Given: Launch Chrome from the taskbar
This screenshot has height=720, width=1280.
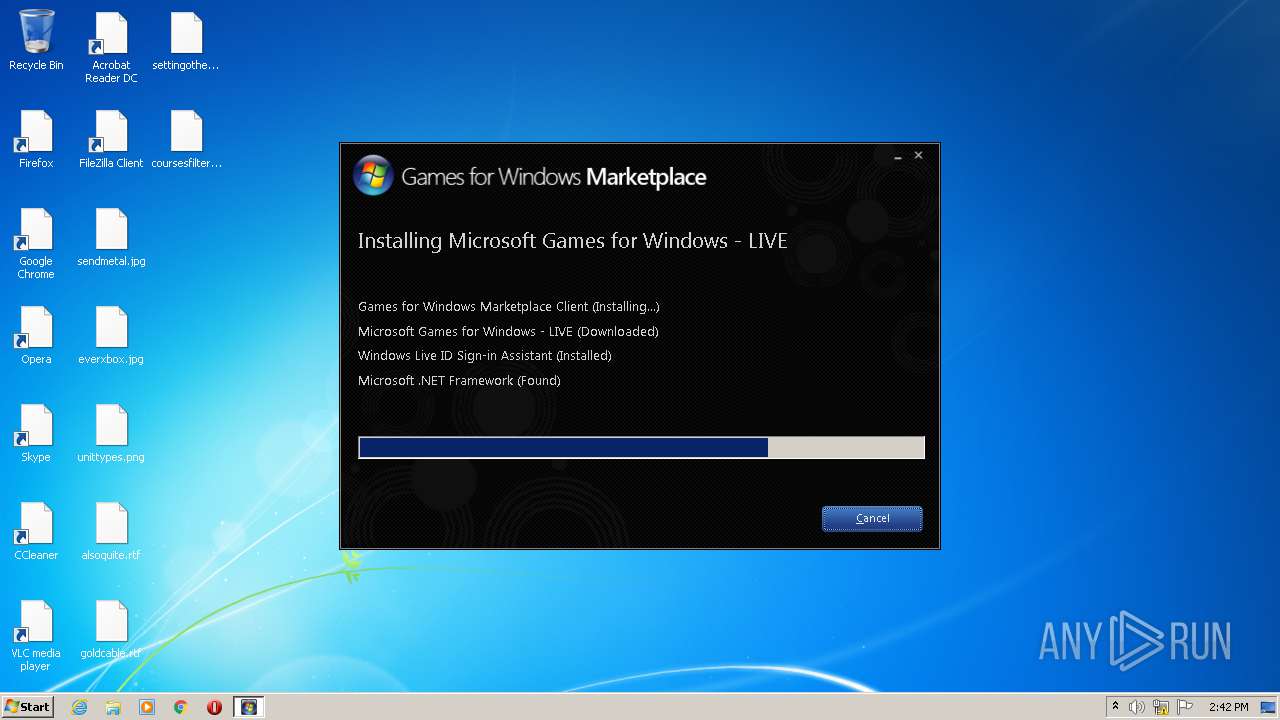Looking at the screenshot, I should coord(181,707).
